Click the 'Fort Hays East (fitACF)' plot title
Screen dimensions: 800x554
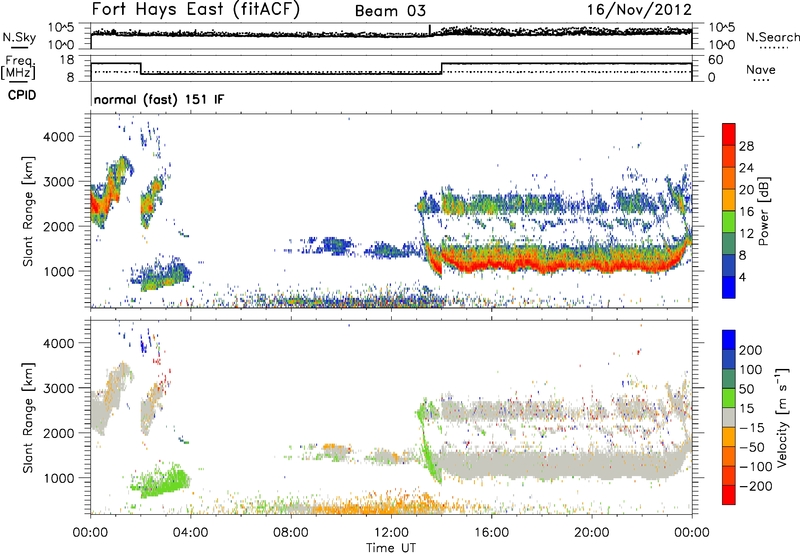(195, 9)
